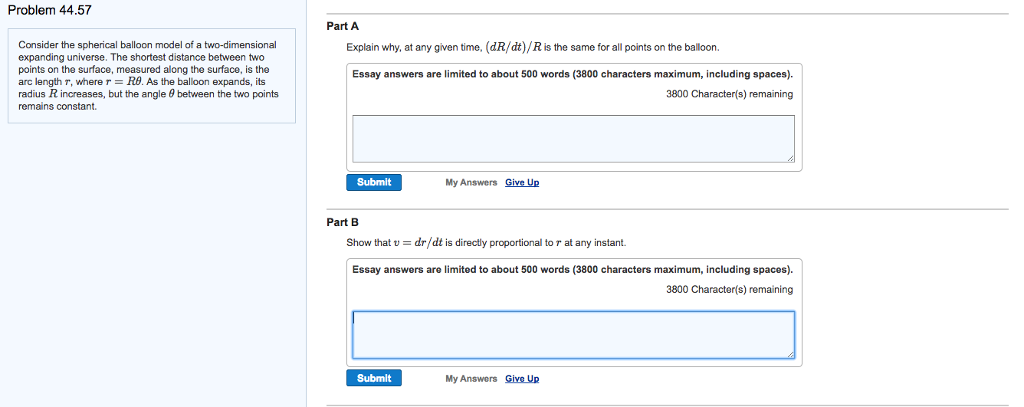Give Up on Part A
Screen dimensions: 1024x407
pyautogui.click(x=522, y=183)
